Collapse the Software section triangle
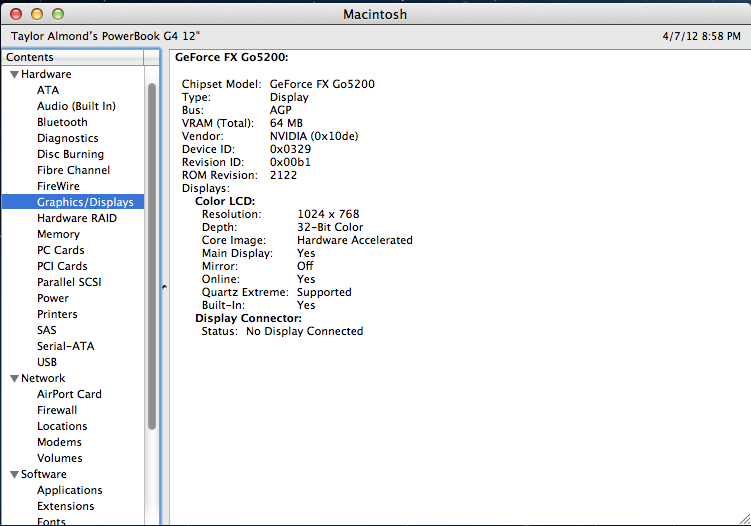The width and height of the screenshot is (751, 526). [14, 474]
